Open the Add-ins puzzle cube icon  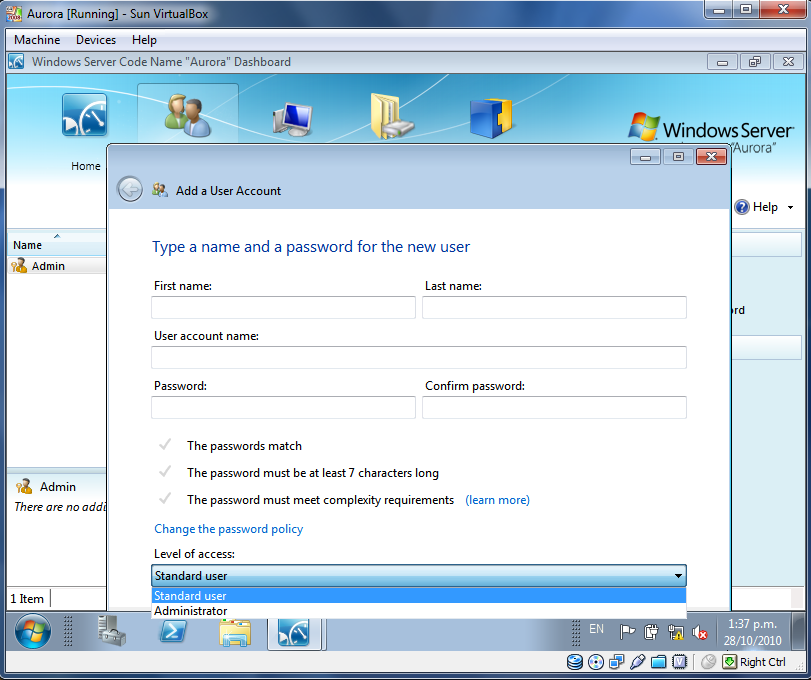[490, 118]
